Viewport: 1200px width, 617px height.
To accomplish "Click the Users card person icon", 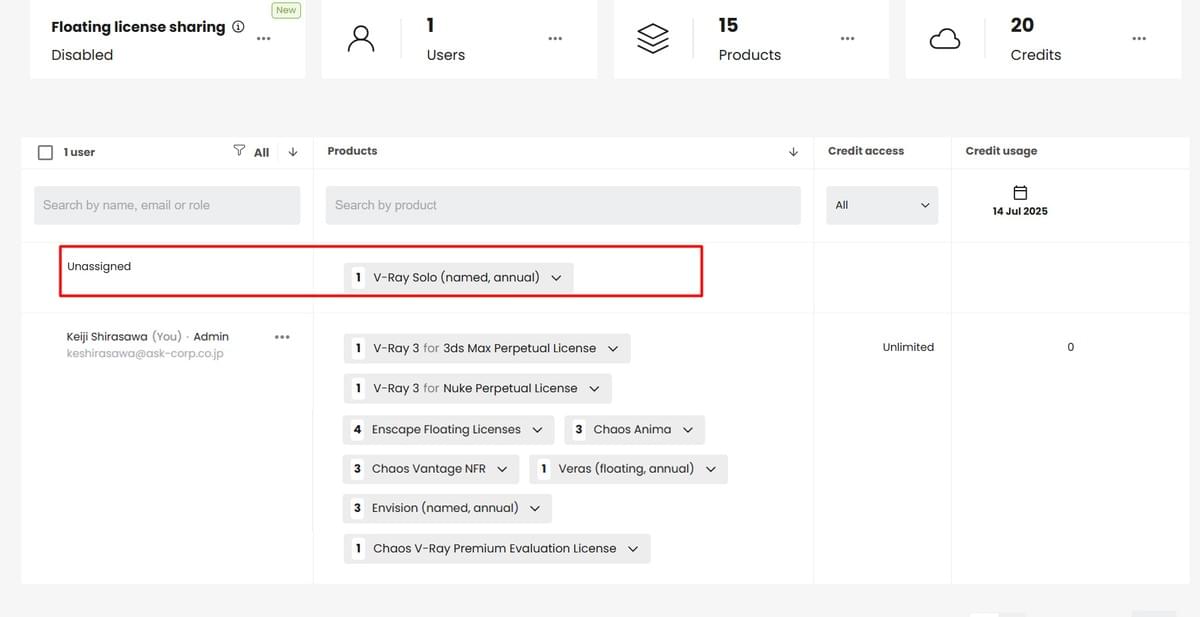I will [361, 38].
